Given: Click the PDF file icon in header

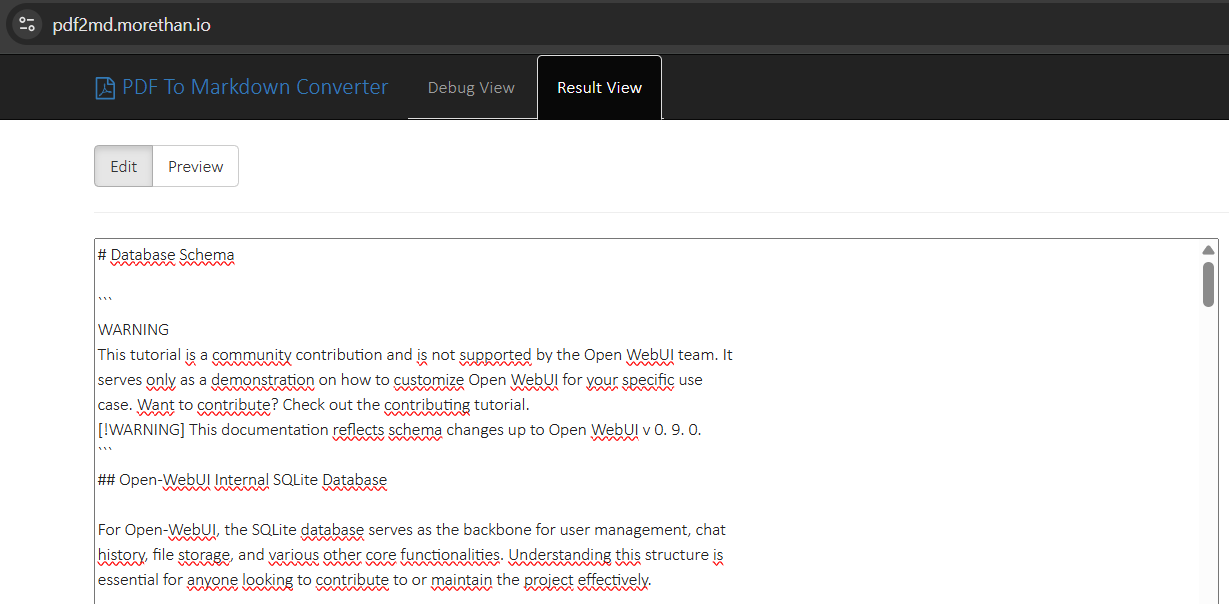Looking at the screenshot, I should pyautogui.click(x=104, y=88).
